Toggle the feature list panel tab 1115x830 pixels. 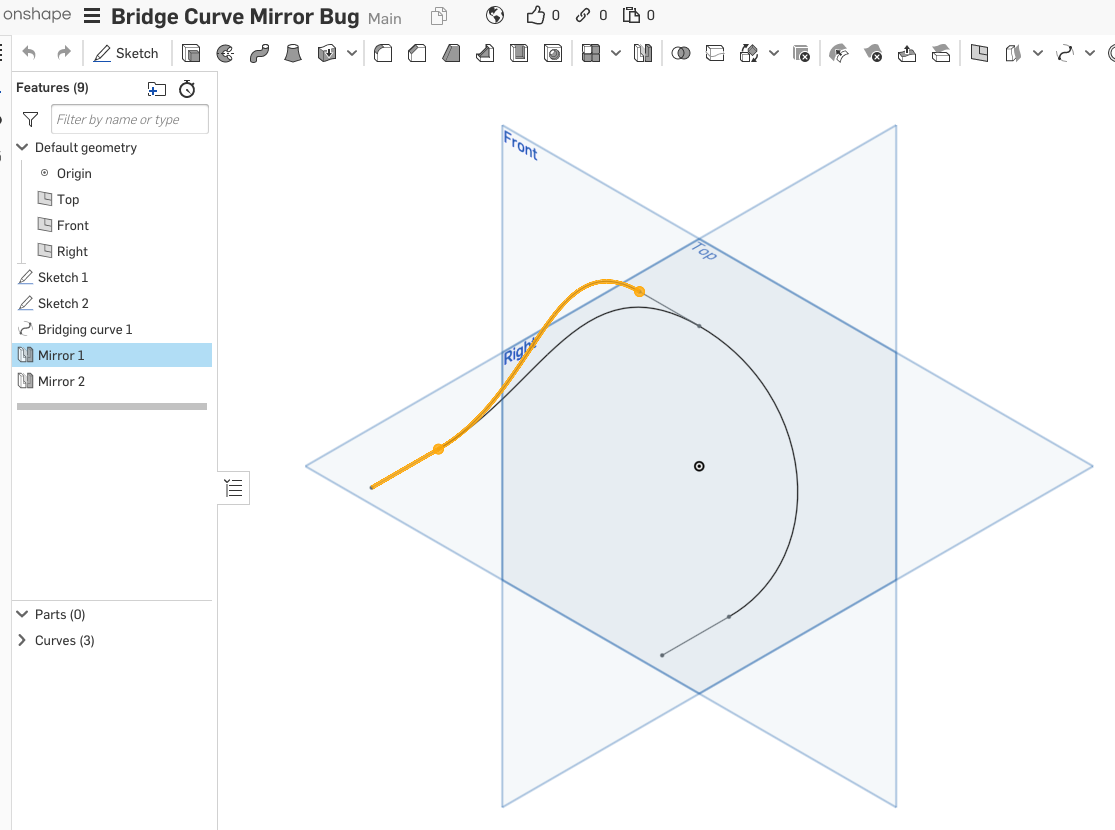click(x=233, y=488)
